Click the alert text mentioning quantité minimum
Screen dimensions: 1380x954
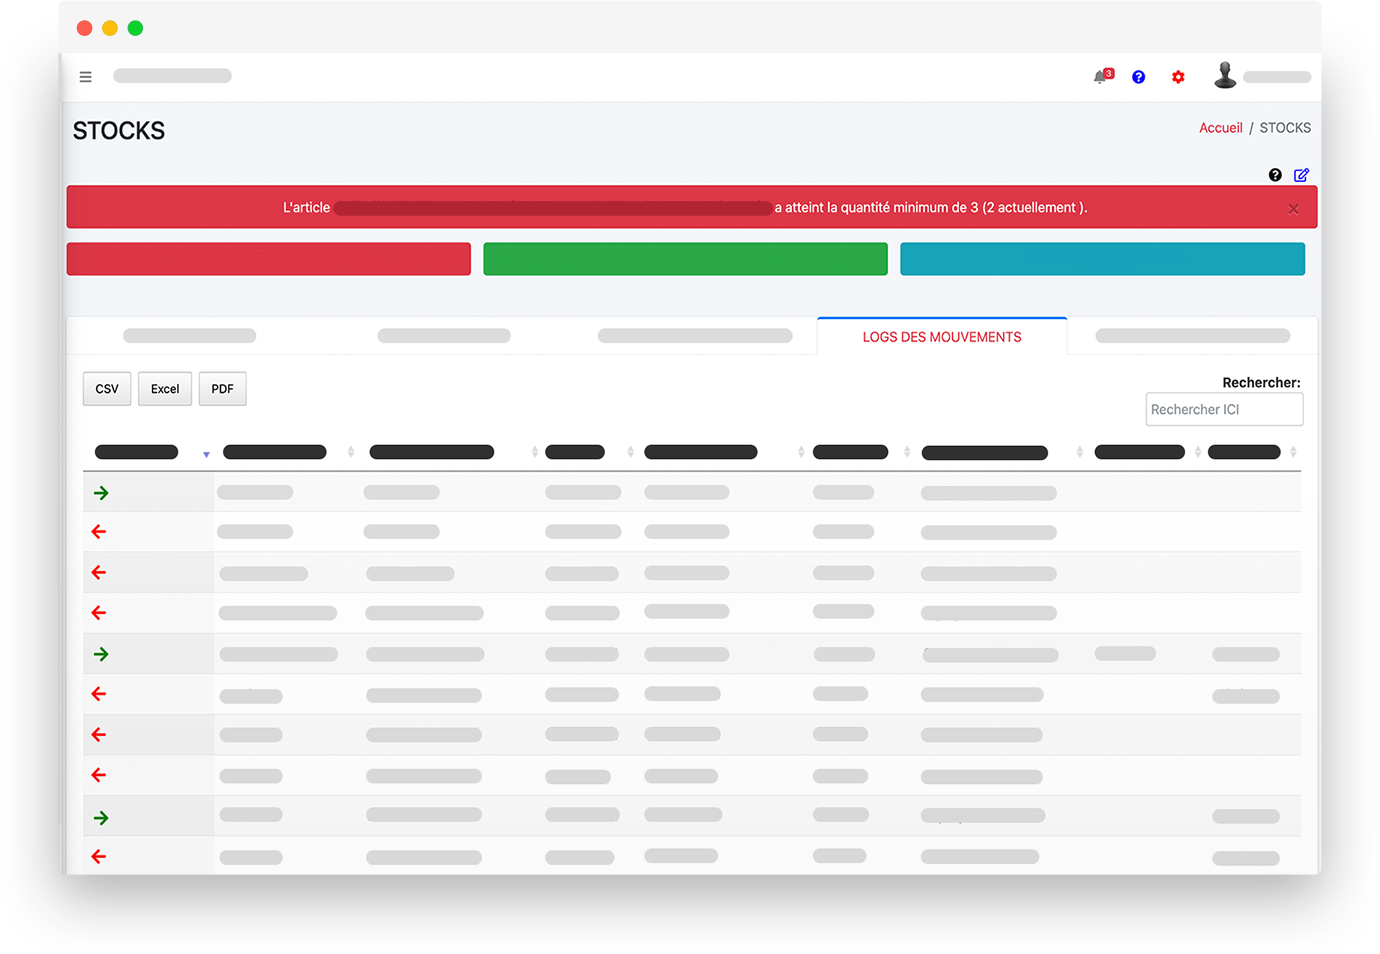coord(930,208)
